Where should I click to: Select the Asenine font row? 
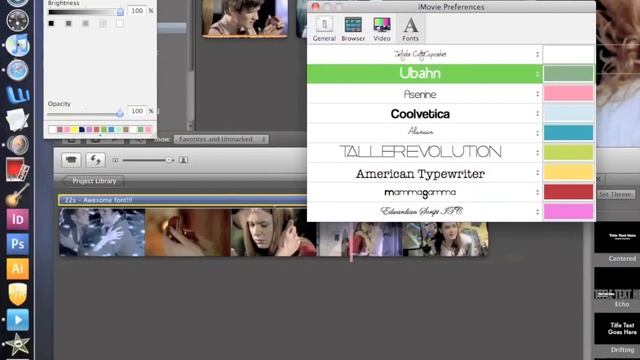point(424,94)
